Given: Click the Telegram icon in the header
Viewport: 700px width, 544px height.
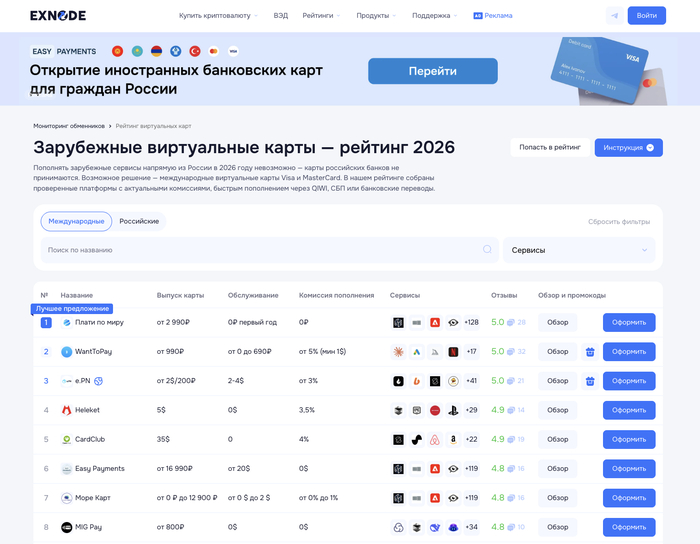Looking at the screenshot, I should 613,16.
